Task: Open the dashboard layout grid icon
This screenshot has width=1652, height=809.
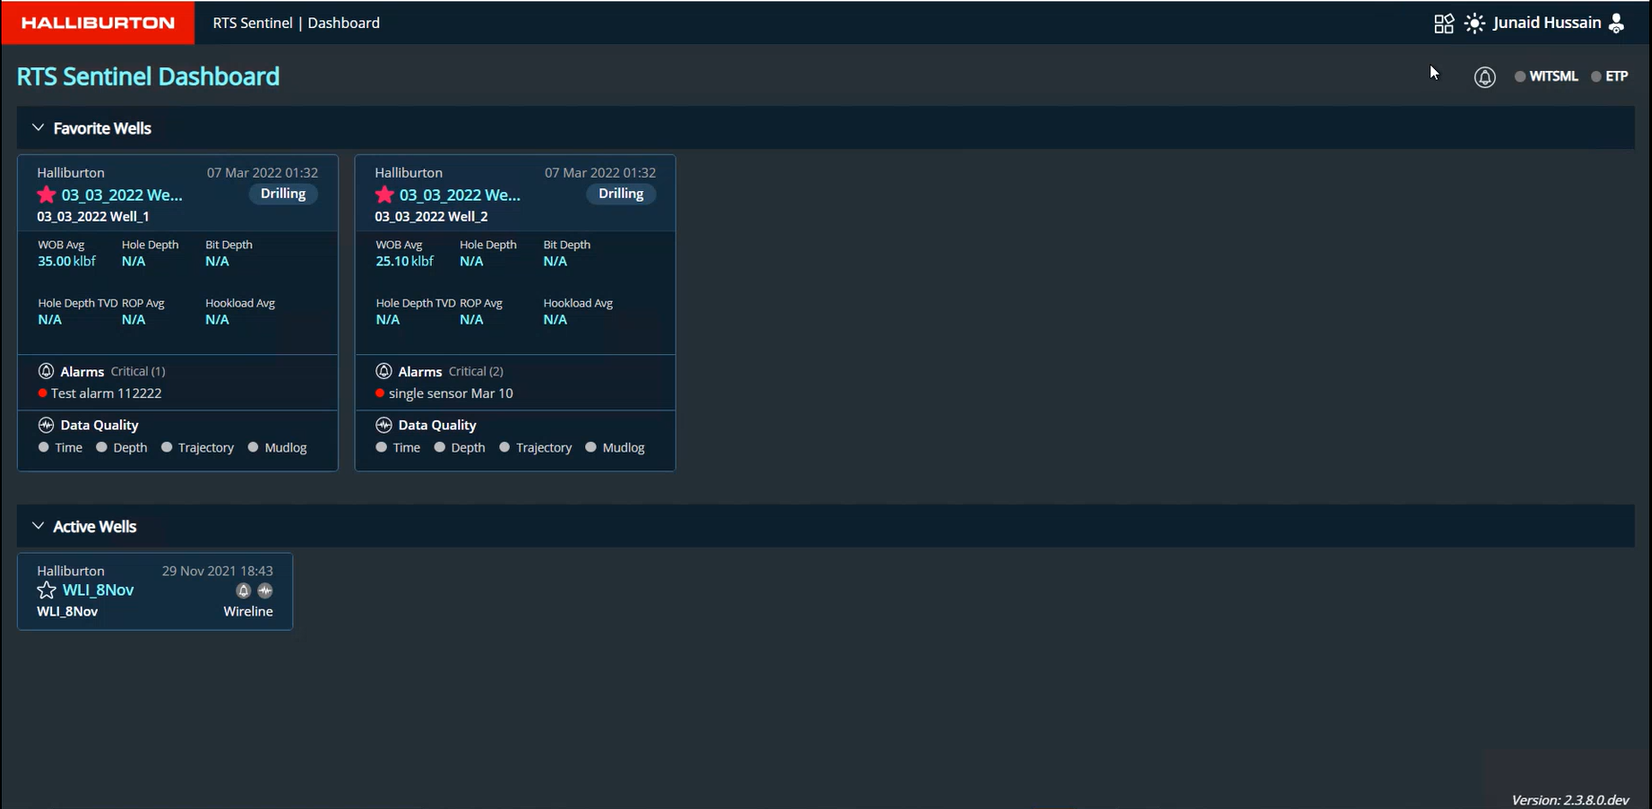Action: click(1443, 23)
